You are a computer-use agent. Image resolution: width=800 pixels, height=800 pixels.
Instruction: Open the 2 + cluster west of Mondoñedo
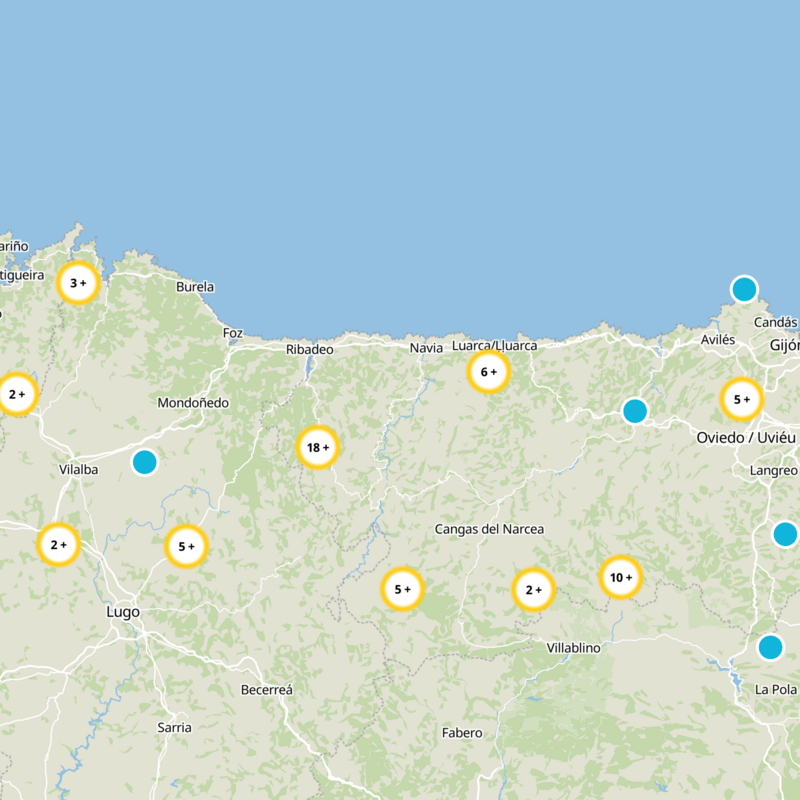click(17, 394)
